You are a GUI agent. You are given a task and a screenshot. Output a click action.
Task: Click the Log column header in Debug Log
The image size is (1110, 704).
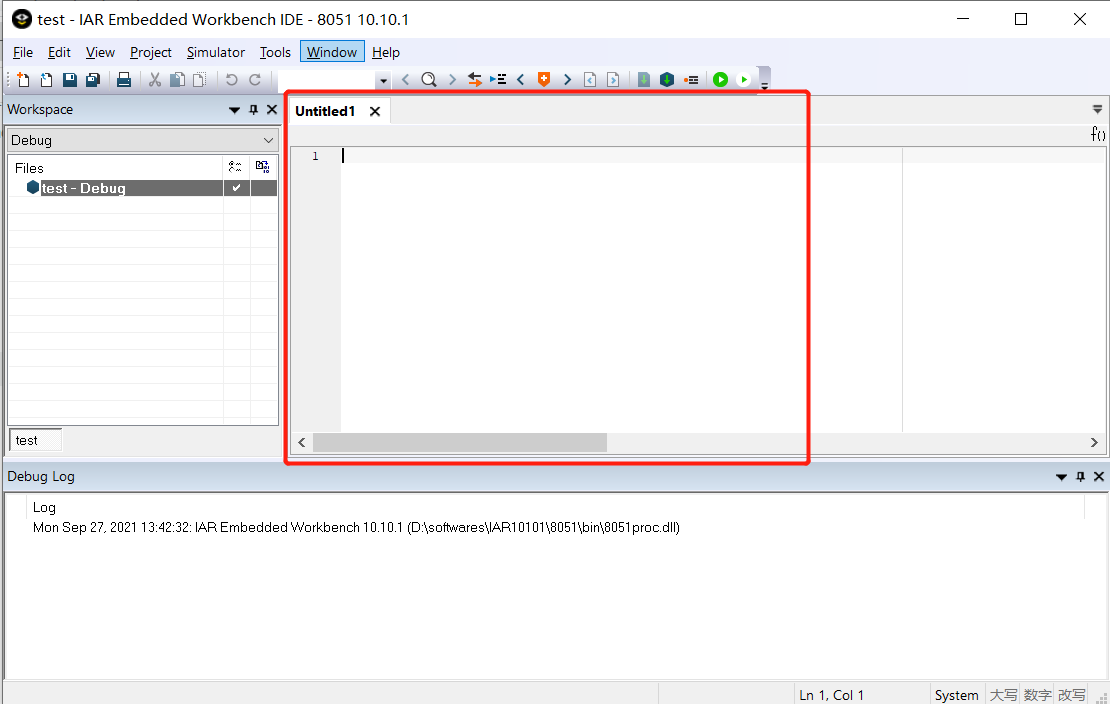44,507
